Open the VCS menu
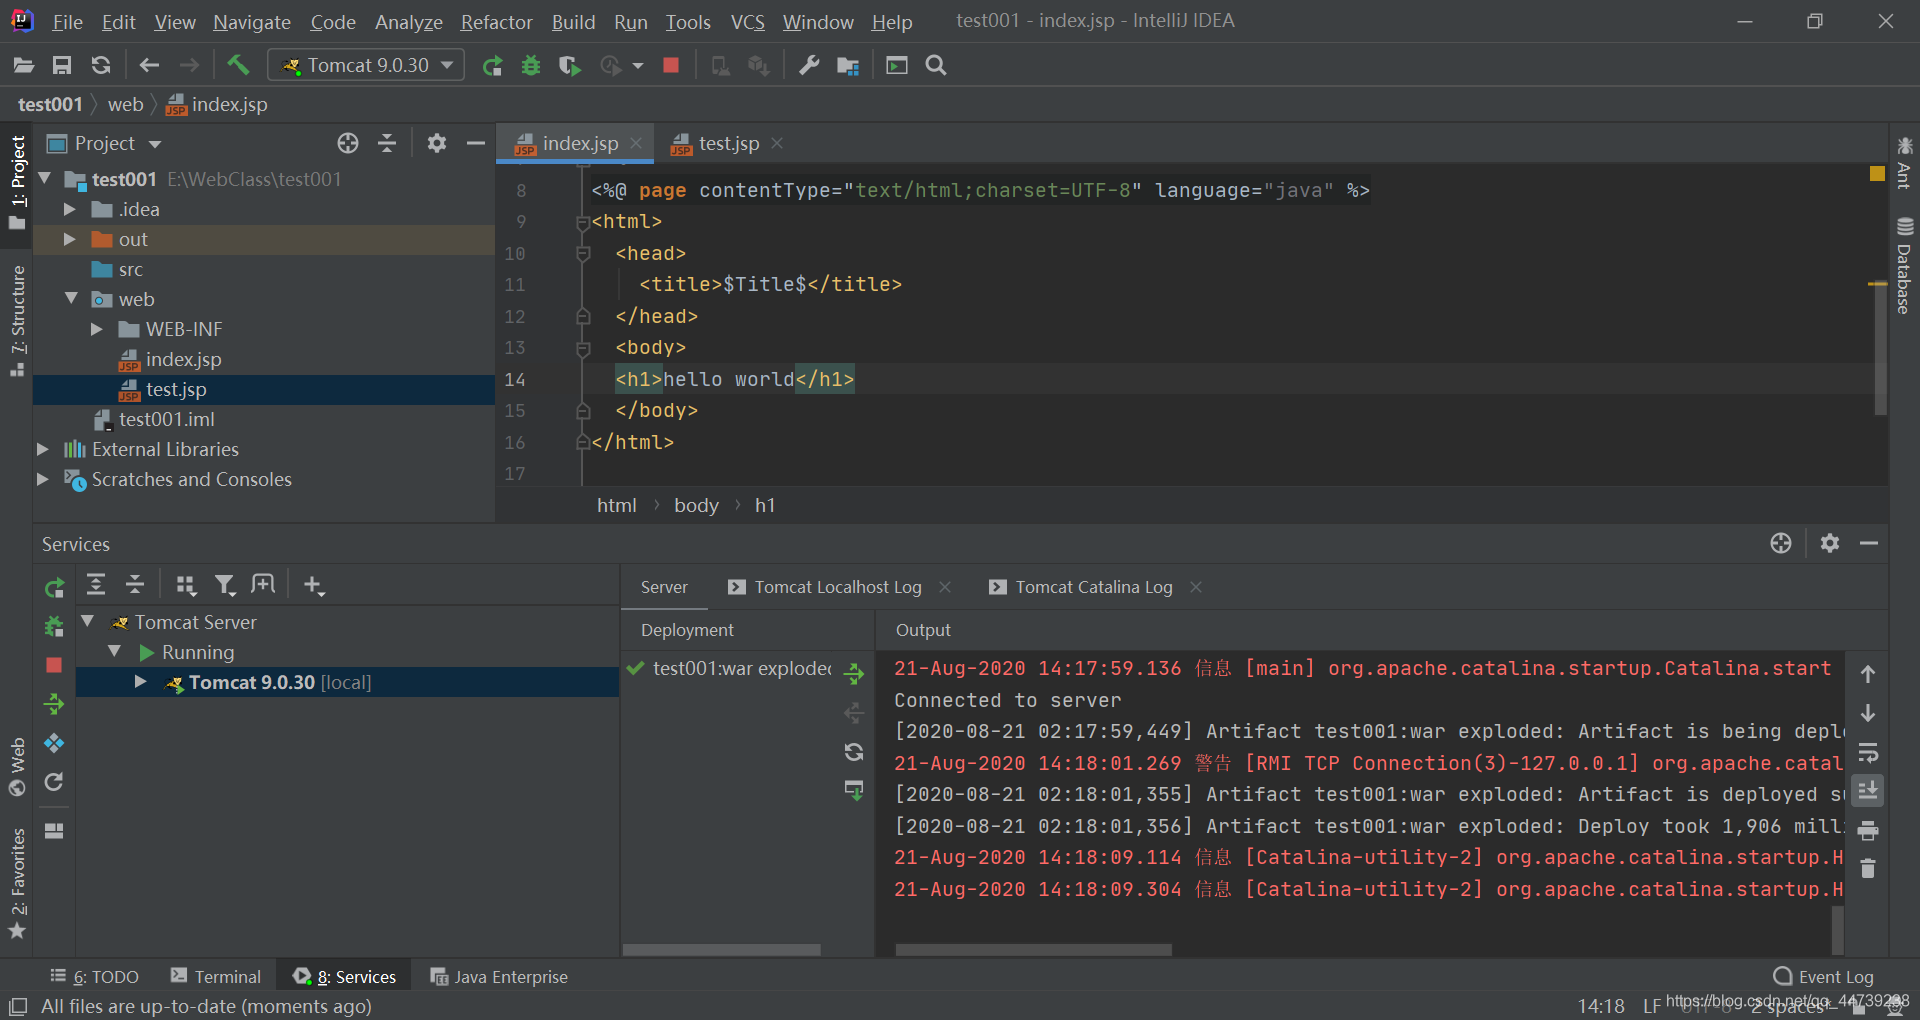Screen dimensions: 1920x1020 (747, 22)
